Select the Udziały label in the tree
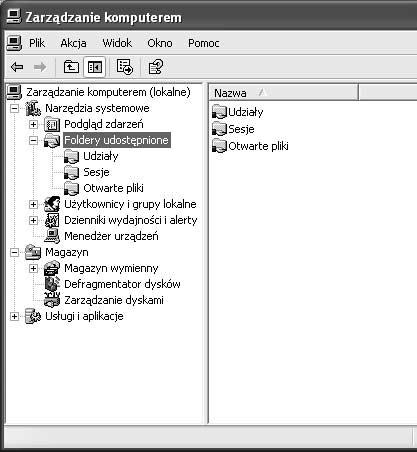This screenshot has width=417, height=452. (x=101, y=156)
